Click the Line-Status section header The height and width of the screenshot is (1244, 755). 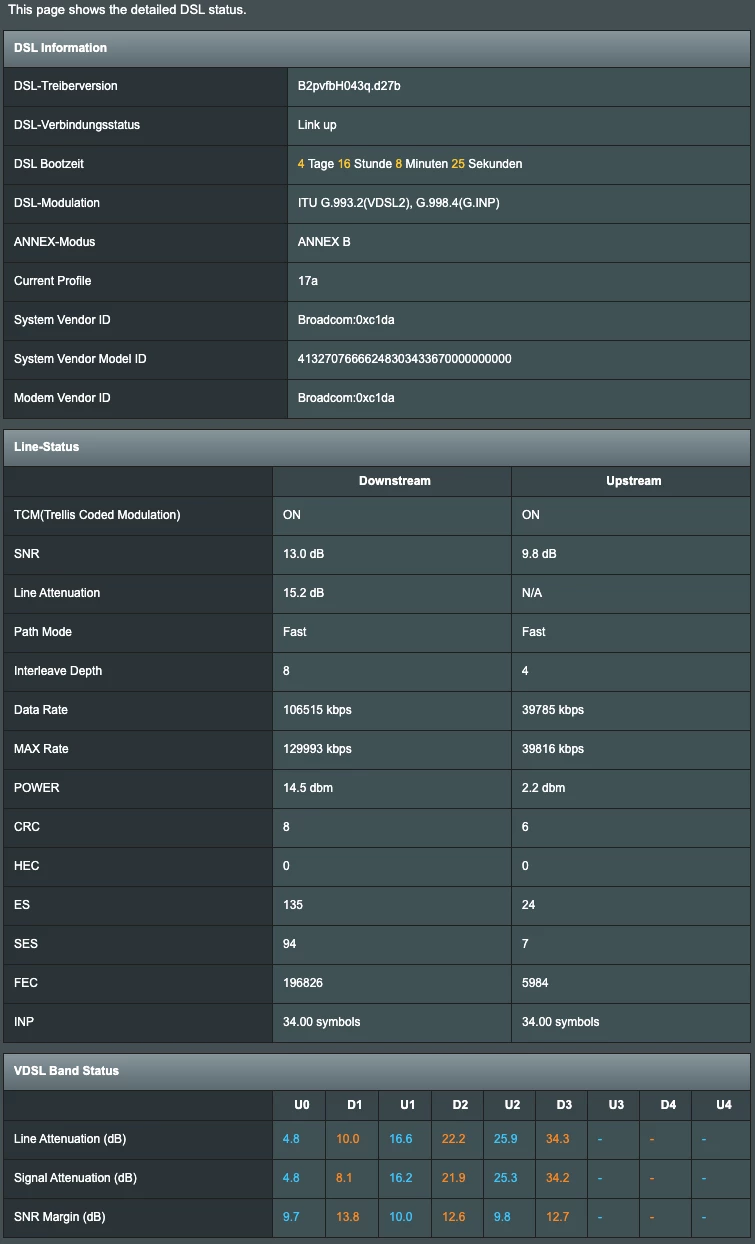click(x=46, y=447)
